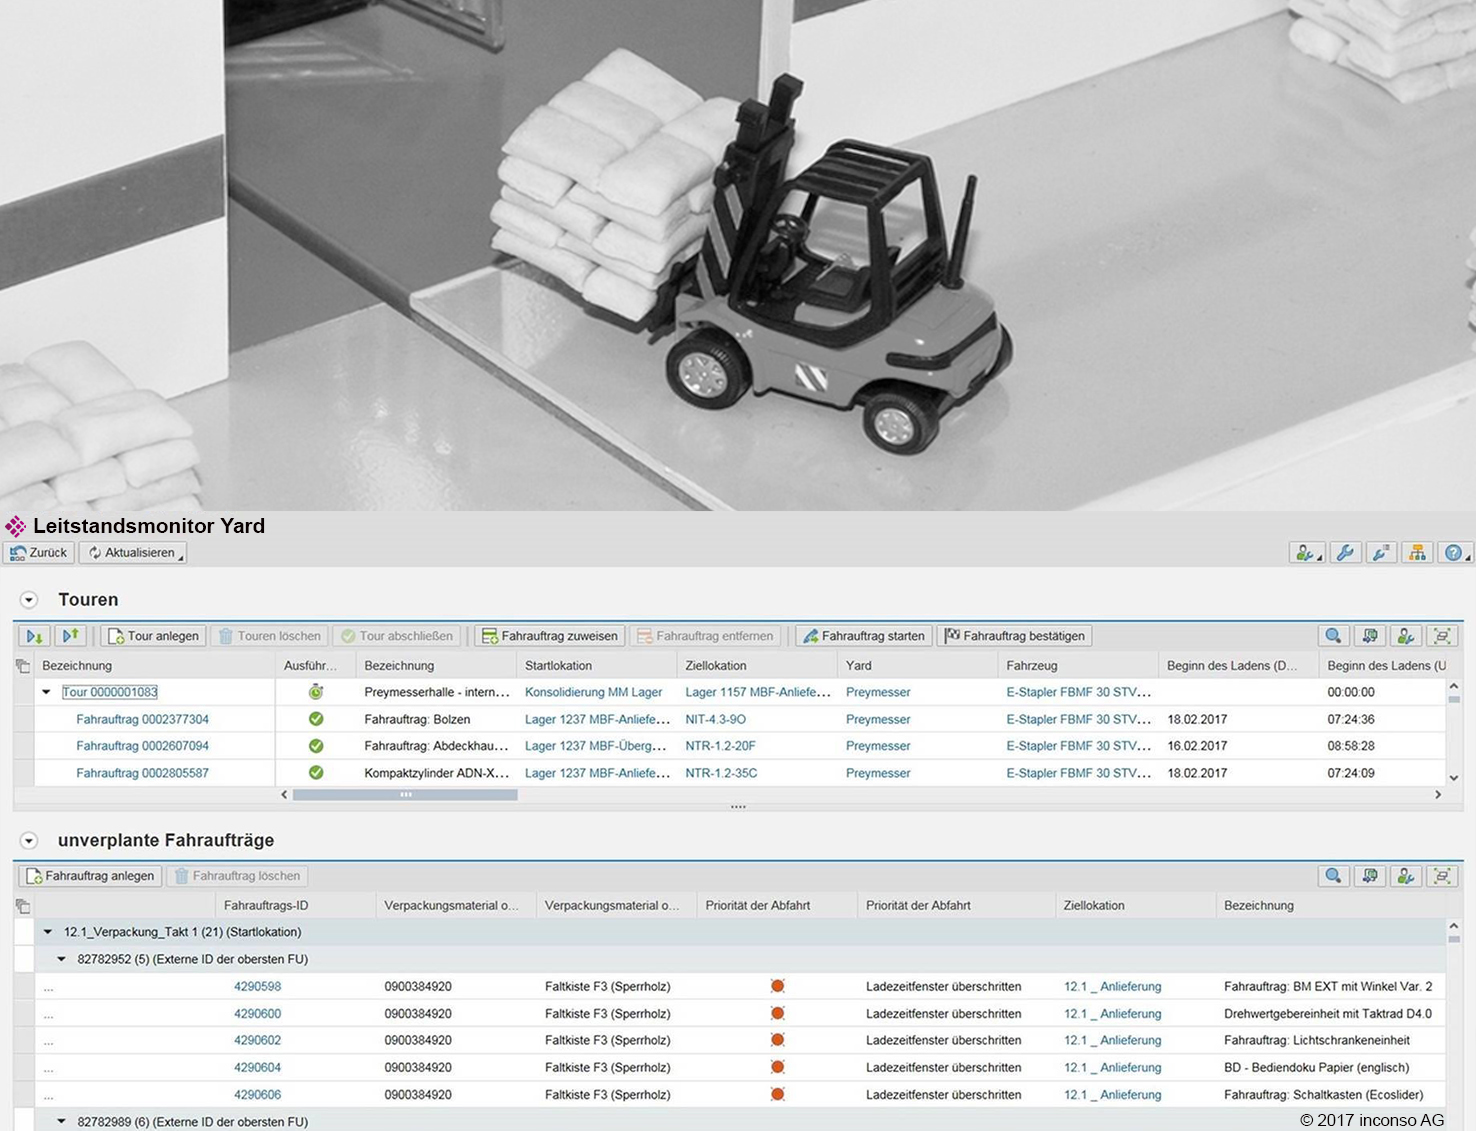The image size is (1476, 1131).
Task: Click expand-all rows icon in Touren toolbar
Action: [x=34, y=636]
